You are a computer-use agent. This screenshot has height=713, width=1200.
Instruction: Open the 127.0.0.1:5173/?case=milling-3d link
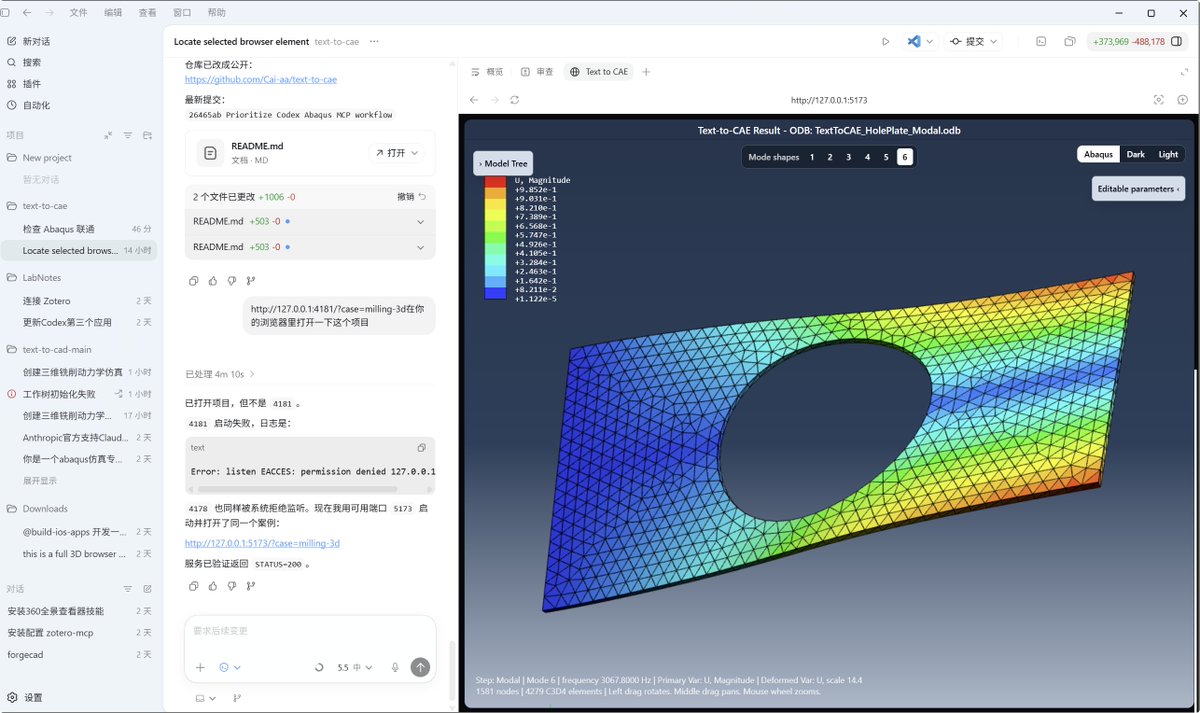point(262,543)
